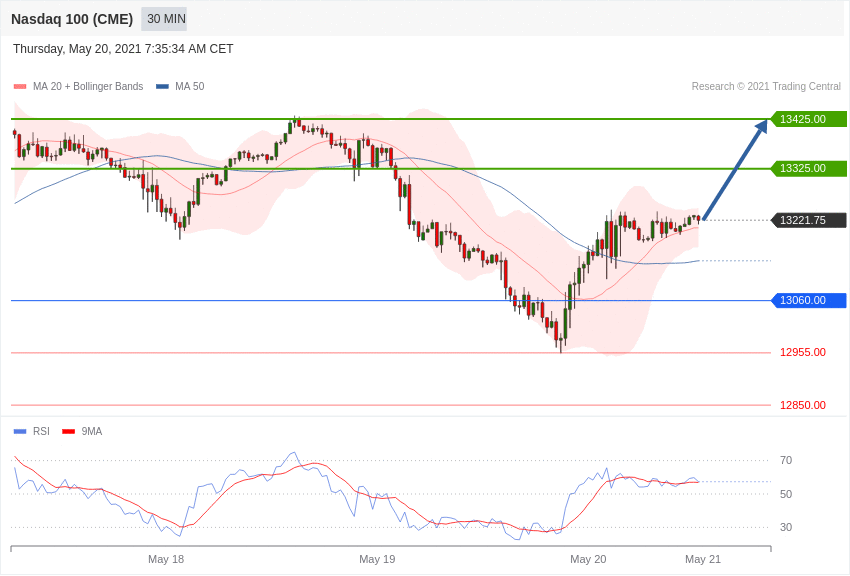This screenshot has width=850, height=576.
Task: Click the May 20 date axis label
Action: click(x=588, y=559)
